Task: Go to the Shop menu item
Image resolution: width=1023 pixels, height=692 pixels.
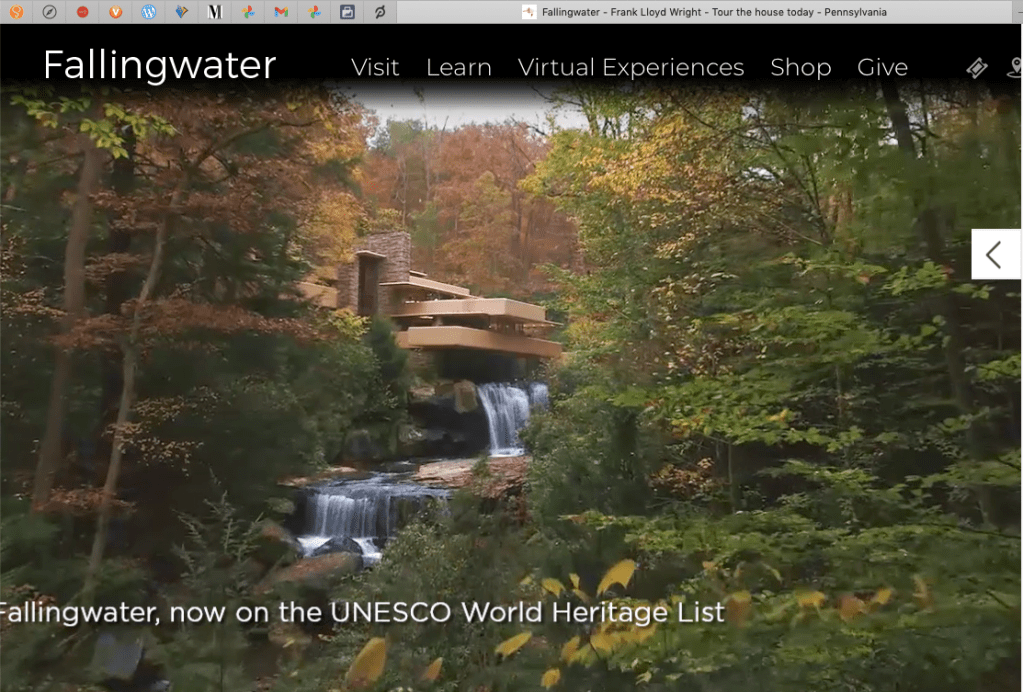Action: click(800, 68)
